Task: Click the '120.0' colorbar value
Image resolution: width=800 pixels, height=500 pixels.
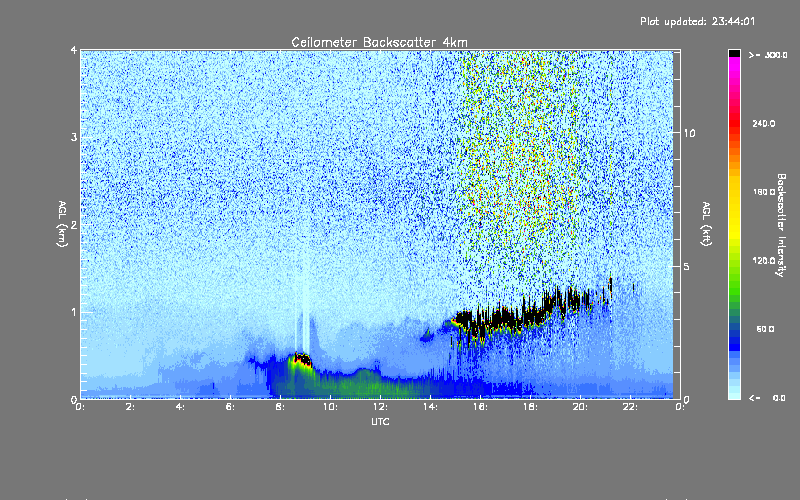Action: (x=764, y=261)
